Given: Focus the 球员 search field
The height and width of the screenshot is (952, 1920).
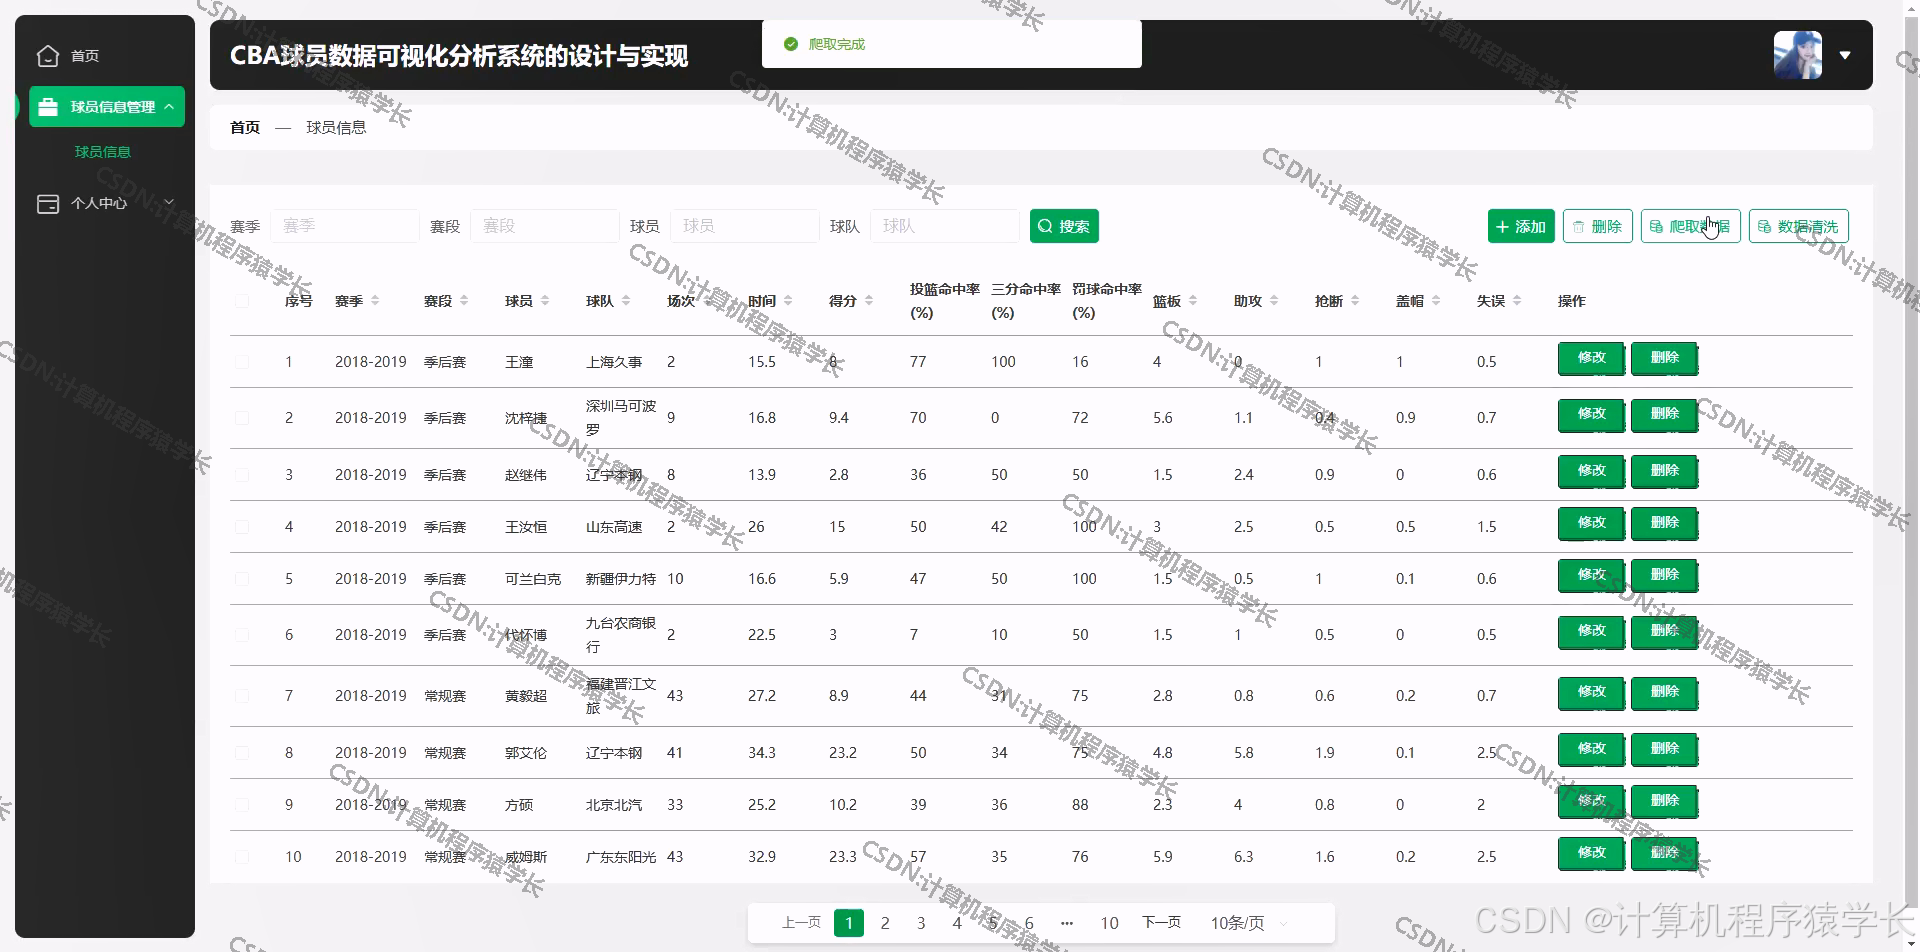Looking at the screenshot, I should pos(745,226).
